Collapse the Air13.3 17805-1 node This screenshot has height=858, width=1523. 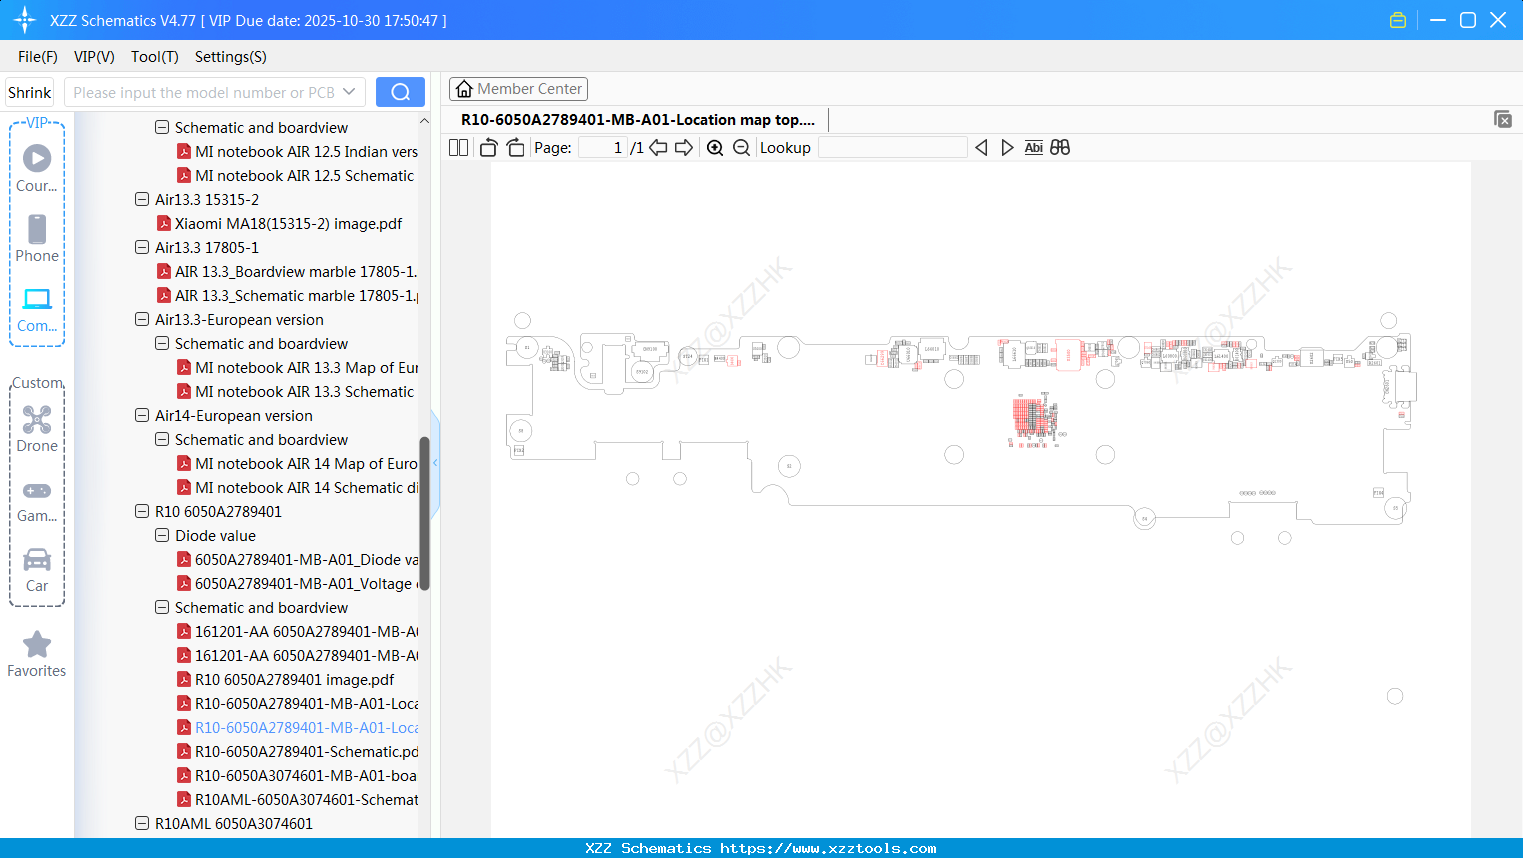[142, 247]
